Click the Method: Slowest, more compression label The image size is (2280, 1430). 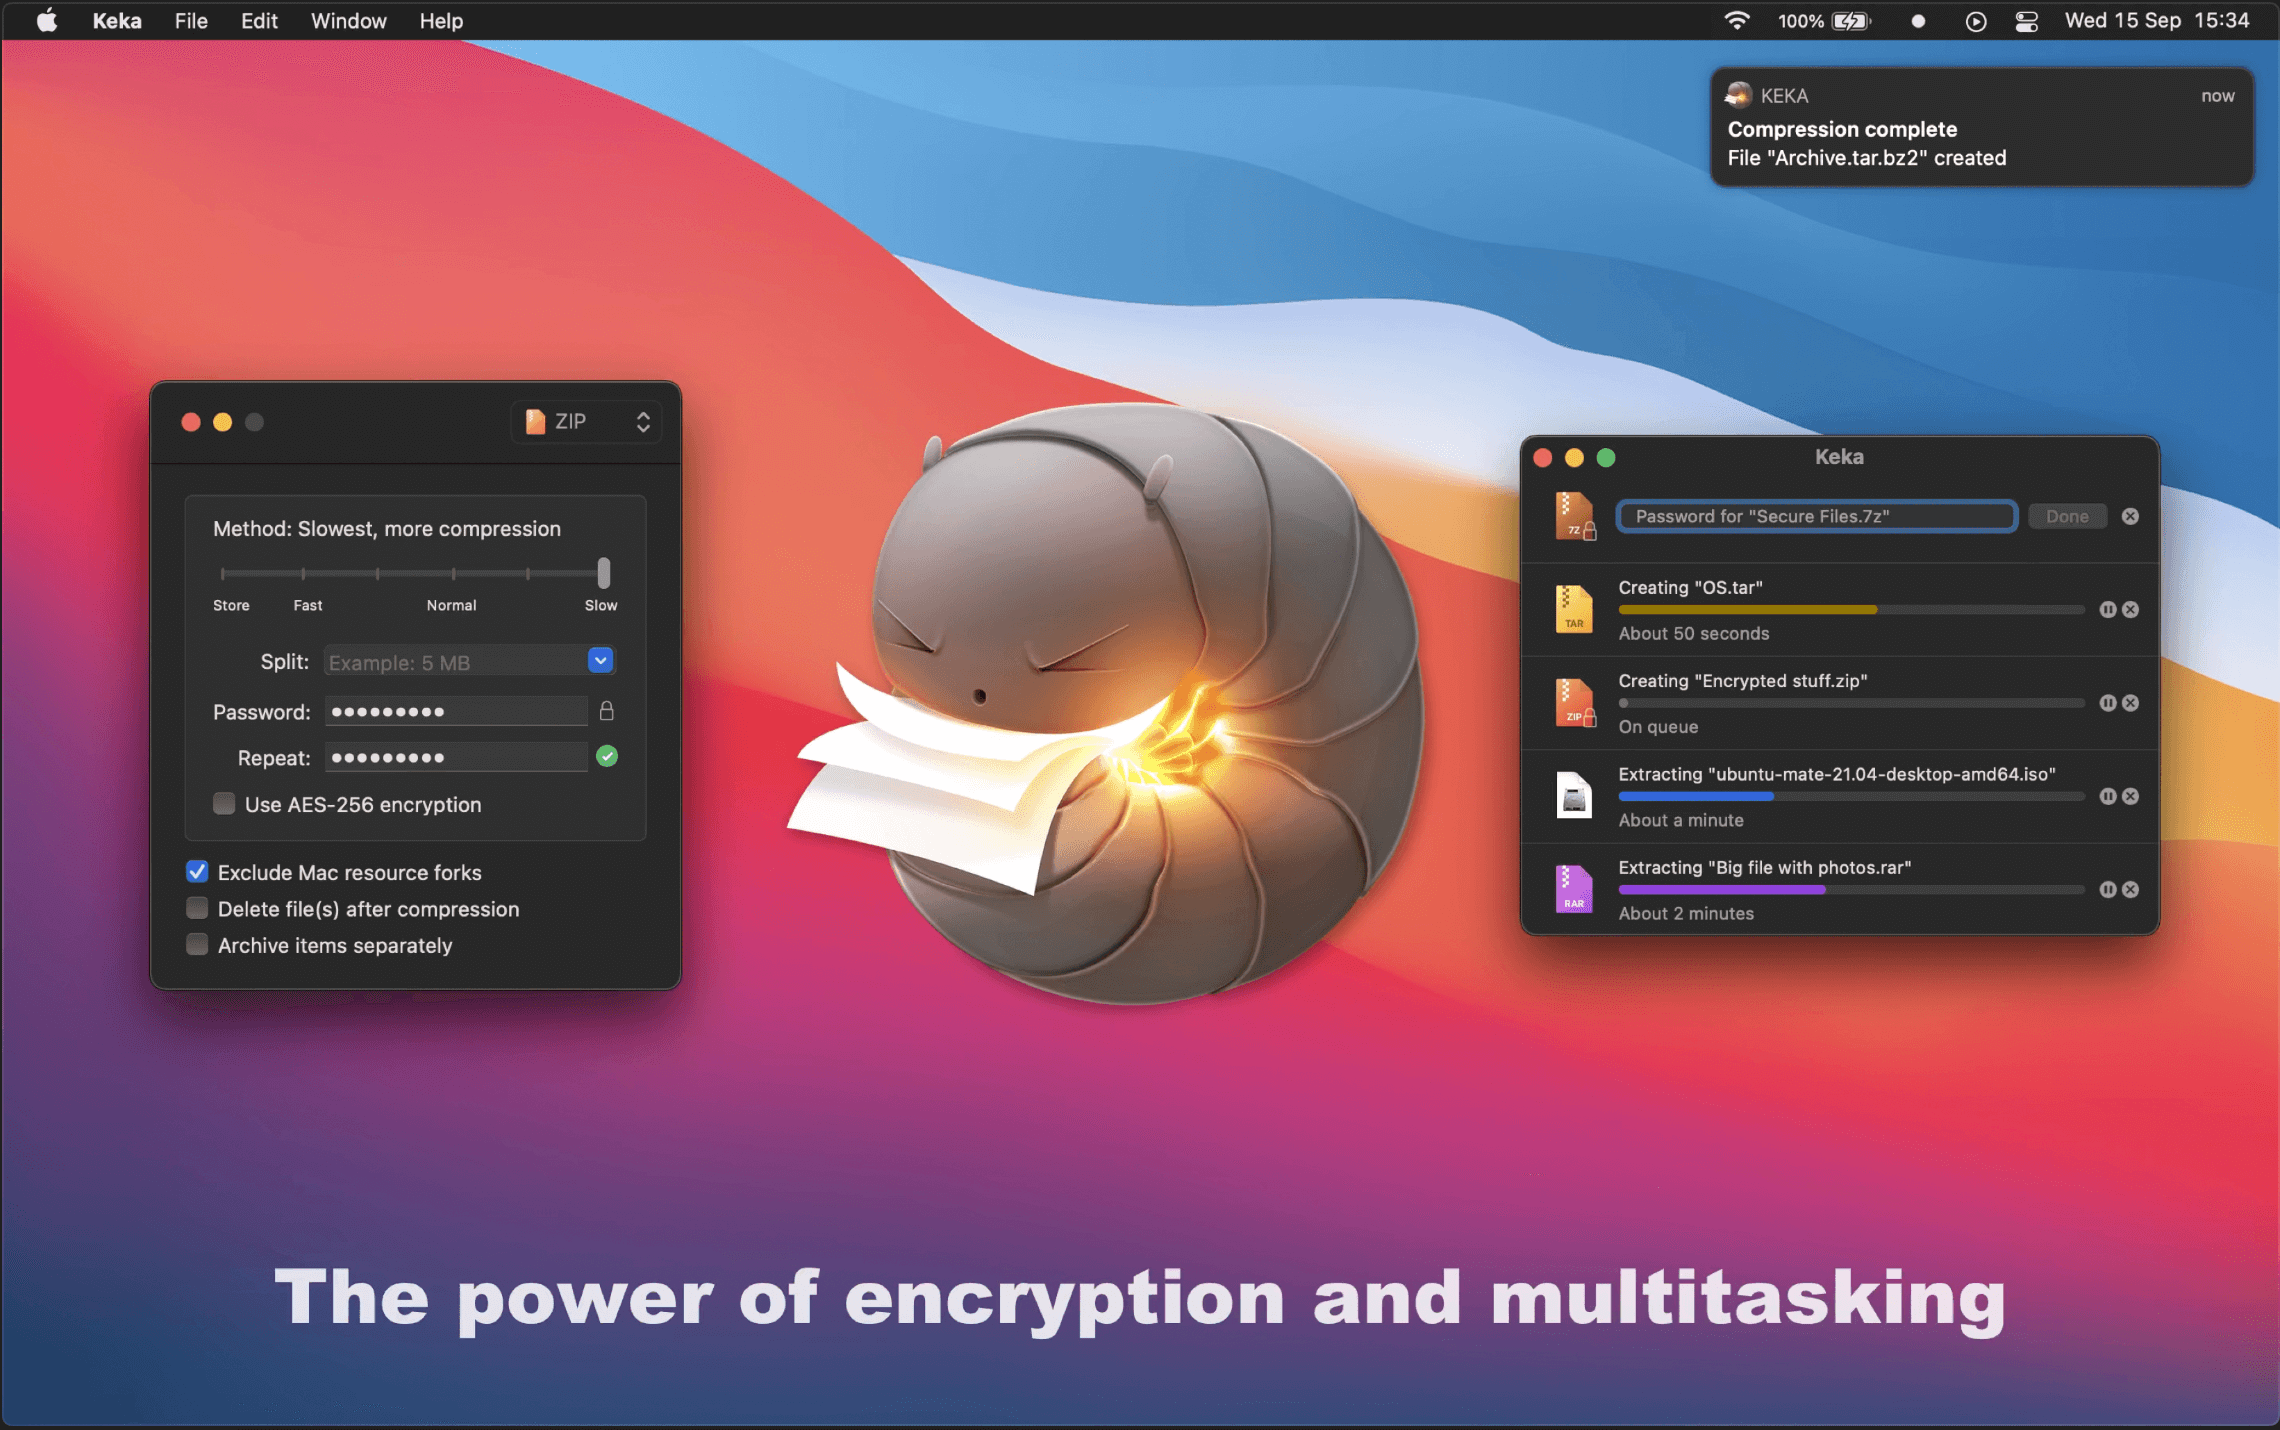click(386, 528)
